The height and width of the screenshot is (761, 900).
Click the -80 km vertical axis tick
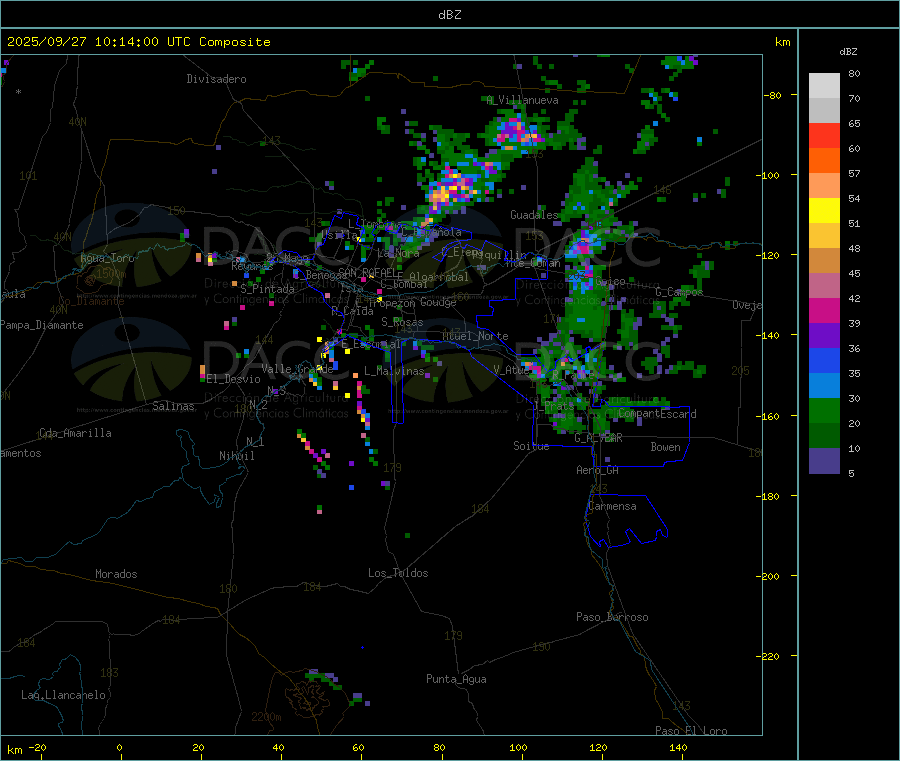click(774, 95)
